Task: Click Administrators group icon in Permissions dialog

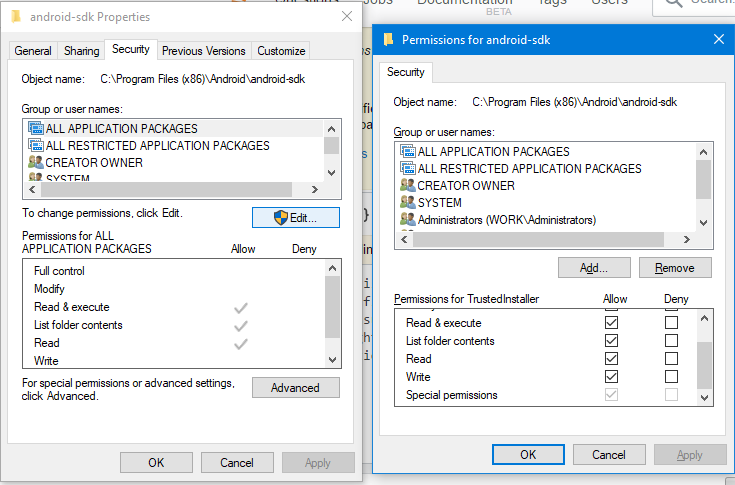Action: point(408,220)
